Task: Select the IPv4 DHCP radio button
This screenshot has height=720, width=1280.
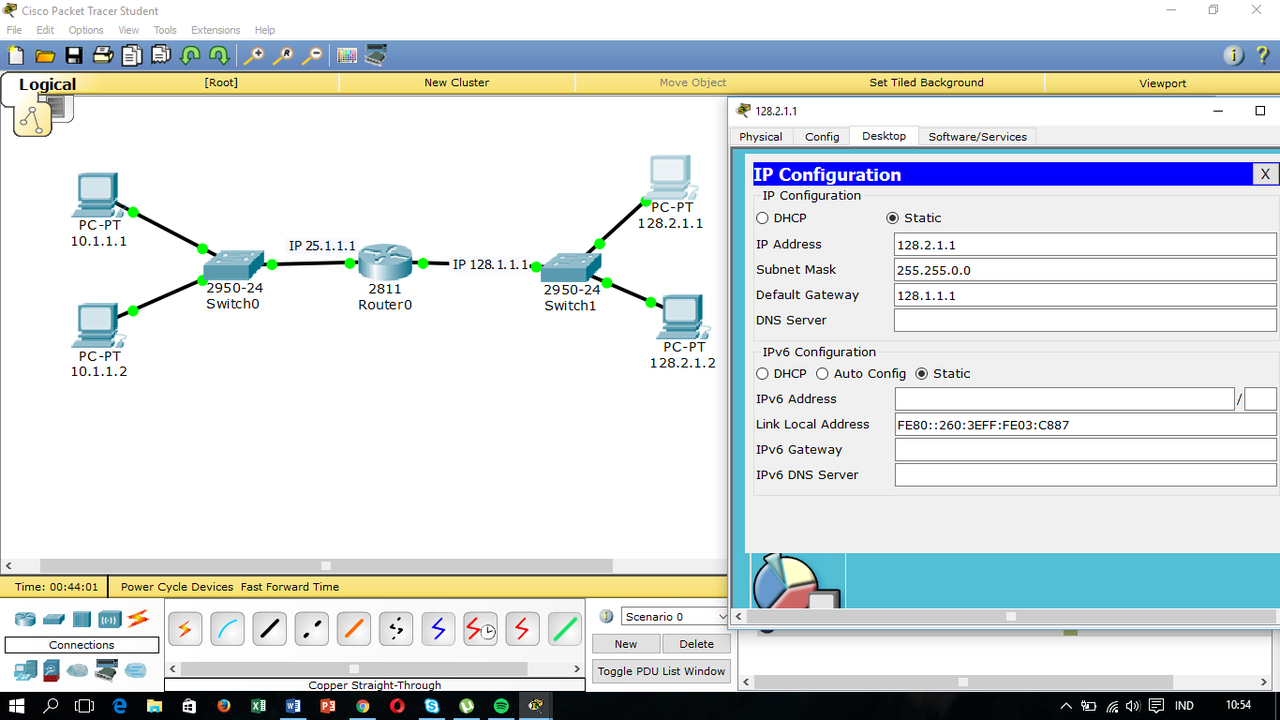Action: 762,218
